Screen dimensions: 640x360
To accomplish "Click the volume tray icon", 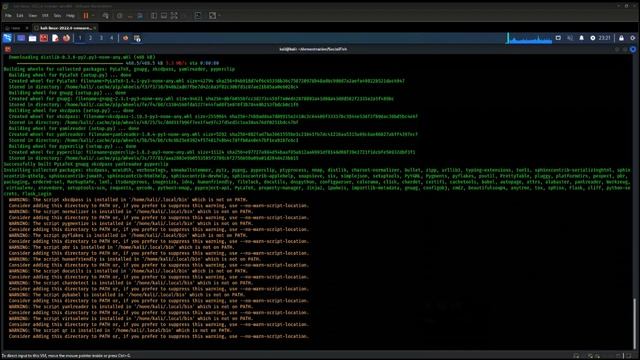I will (x=570, y=38).
